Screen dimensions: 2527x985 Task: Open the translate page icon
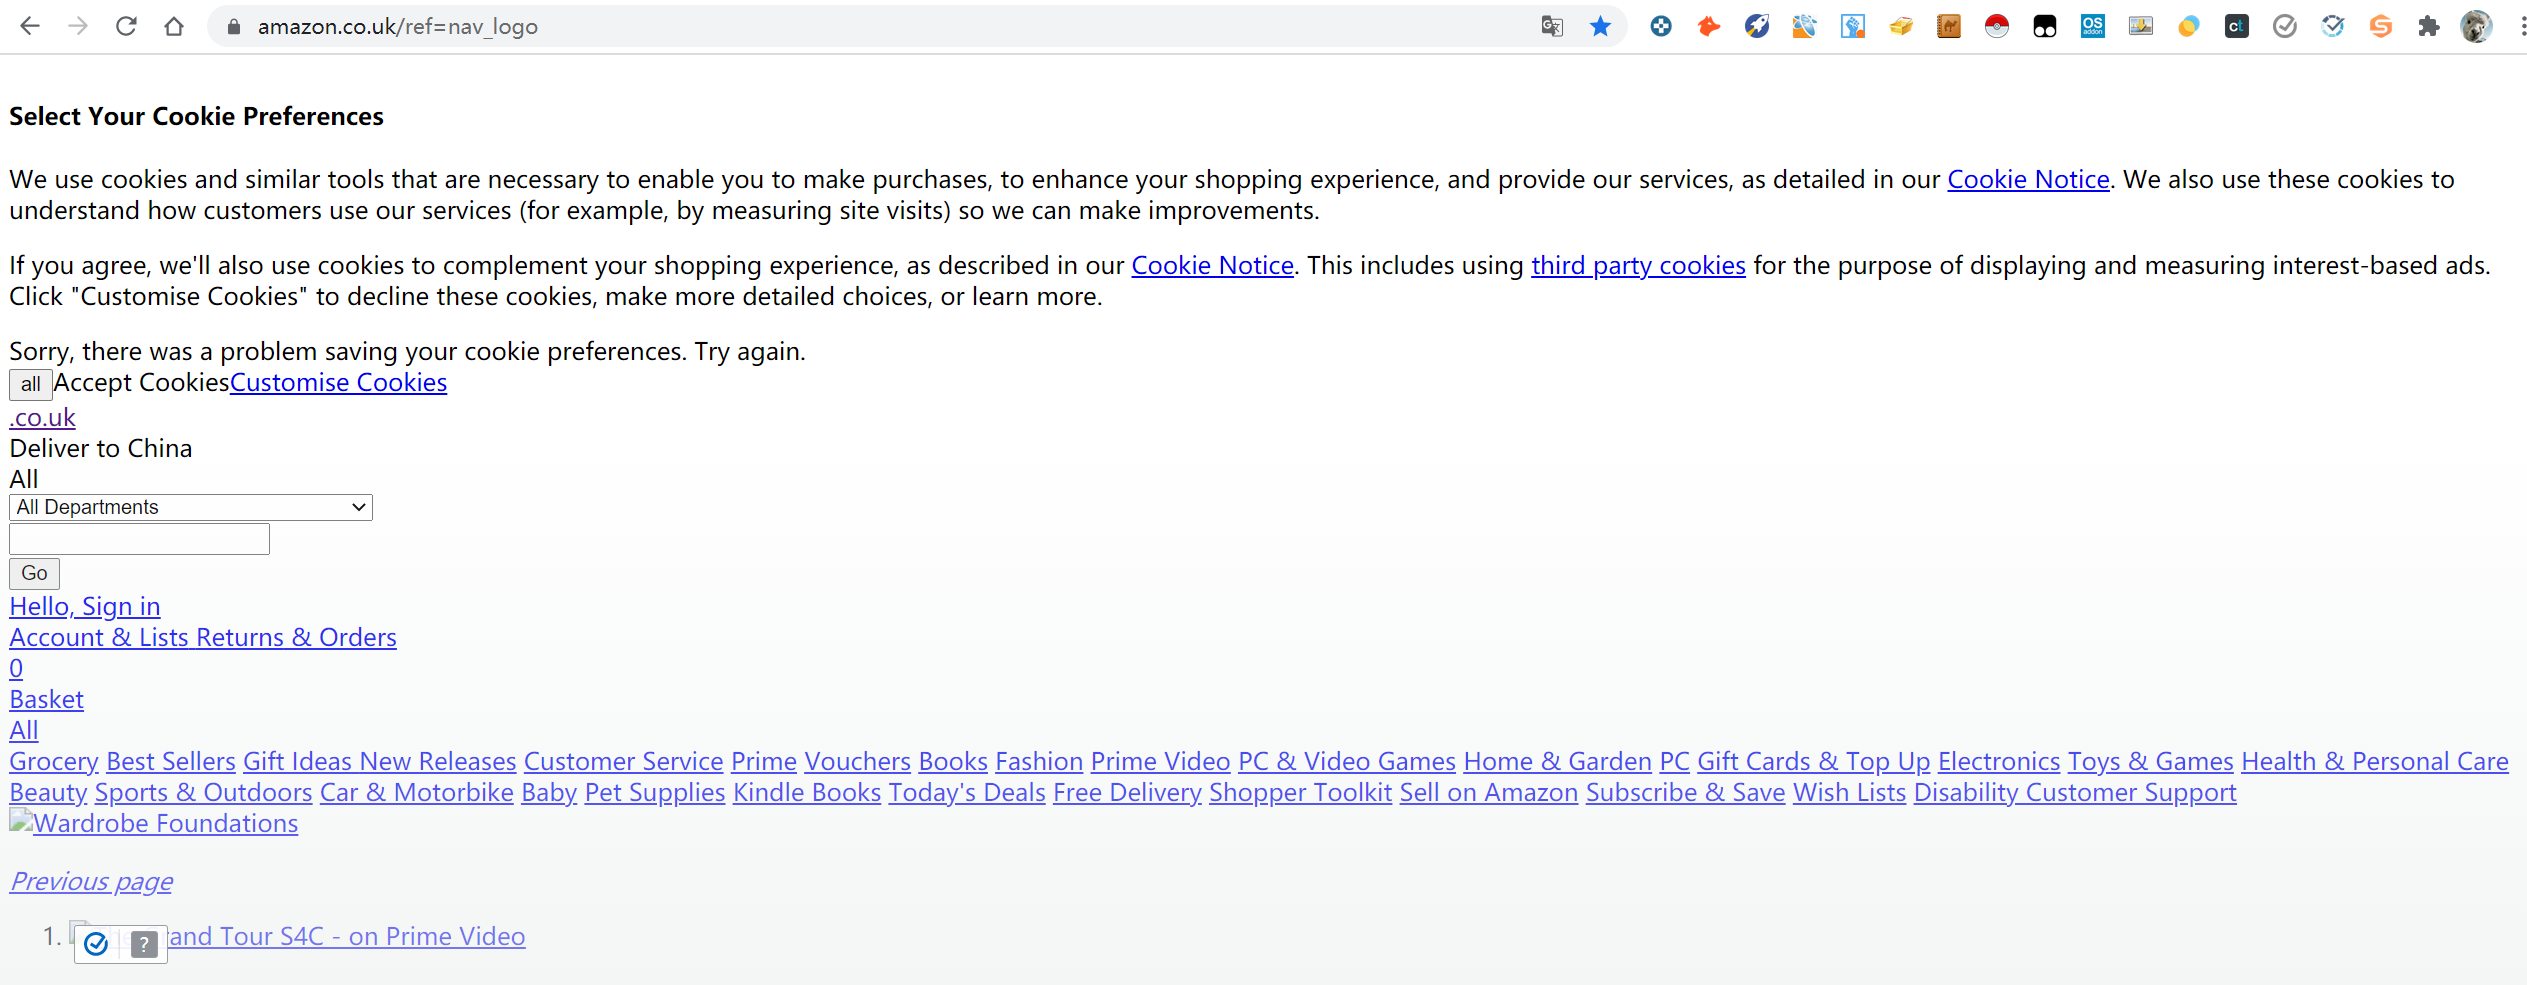pos(1552,26)
